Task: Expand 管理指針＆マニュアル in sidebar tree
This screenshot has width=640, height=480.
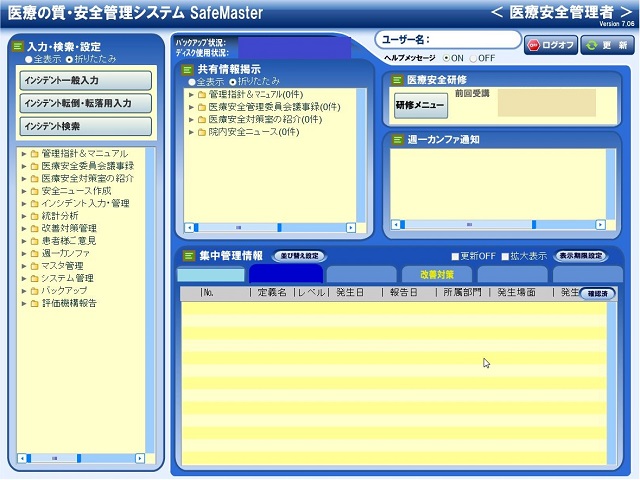Action: click(x=24, y=154)
